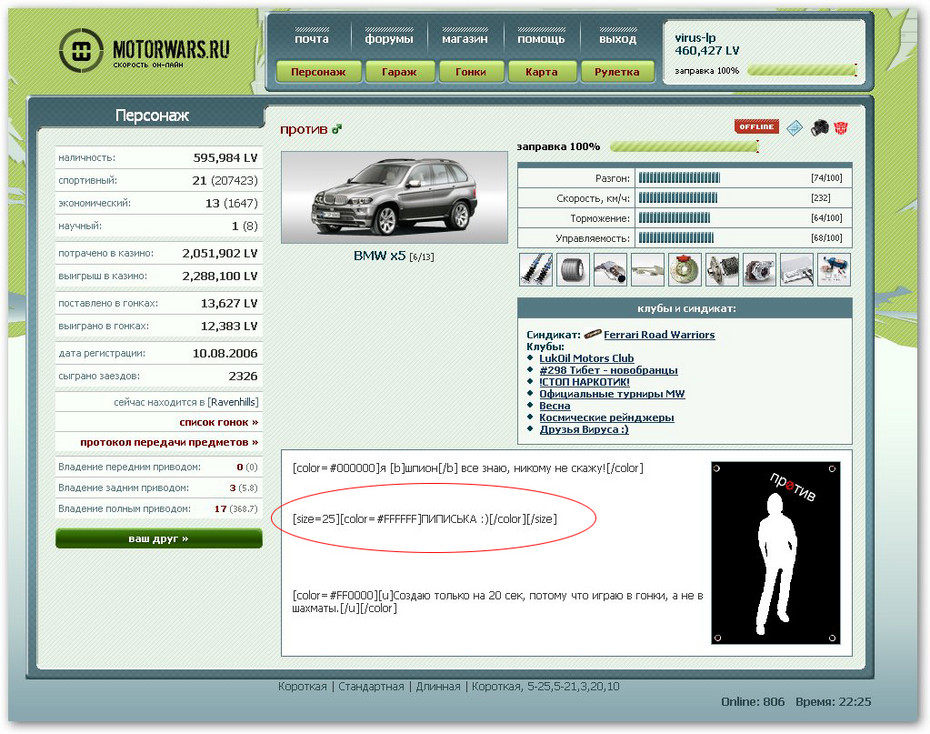Click the syndicate badge icon beside Ferrari Road Warriors
Viewport: 930px width, 734px height.
593,334
